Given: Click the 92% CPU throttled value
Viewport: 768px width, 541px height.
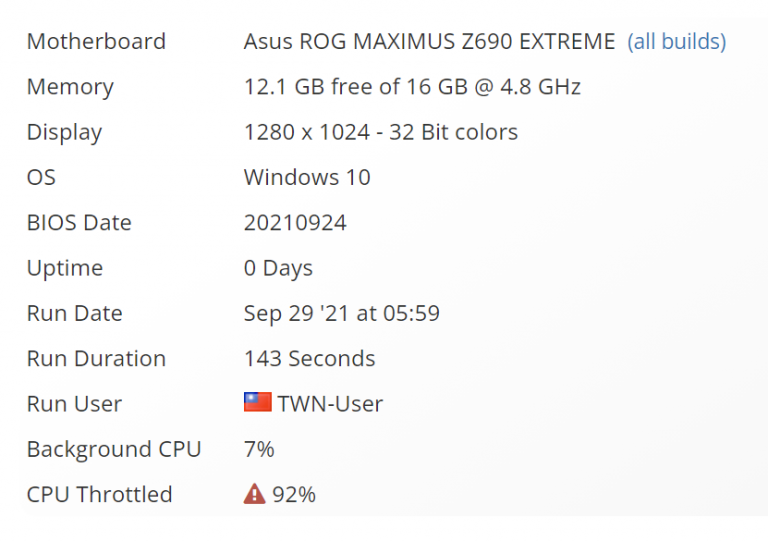Looking at the screenshot, I should pyautogui.click(x=294, y=494).
